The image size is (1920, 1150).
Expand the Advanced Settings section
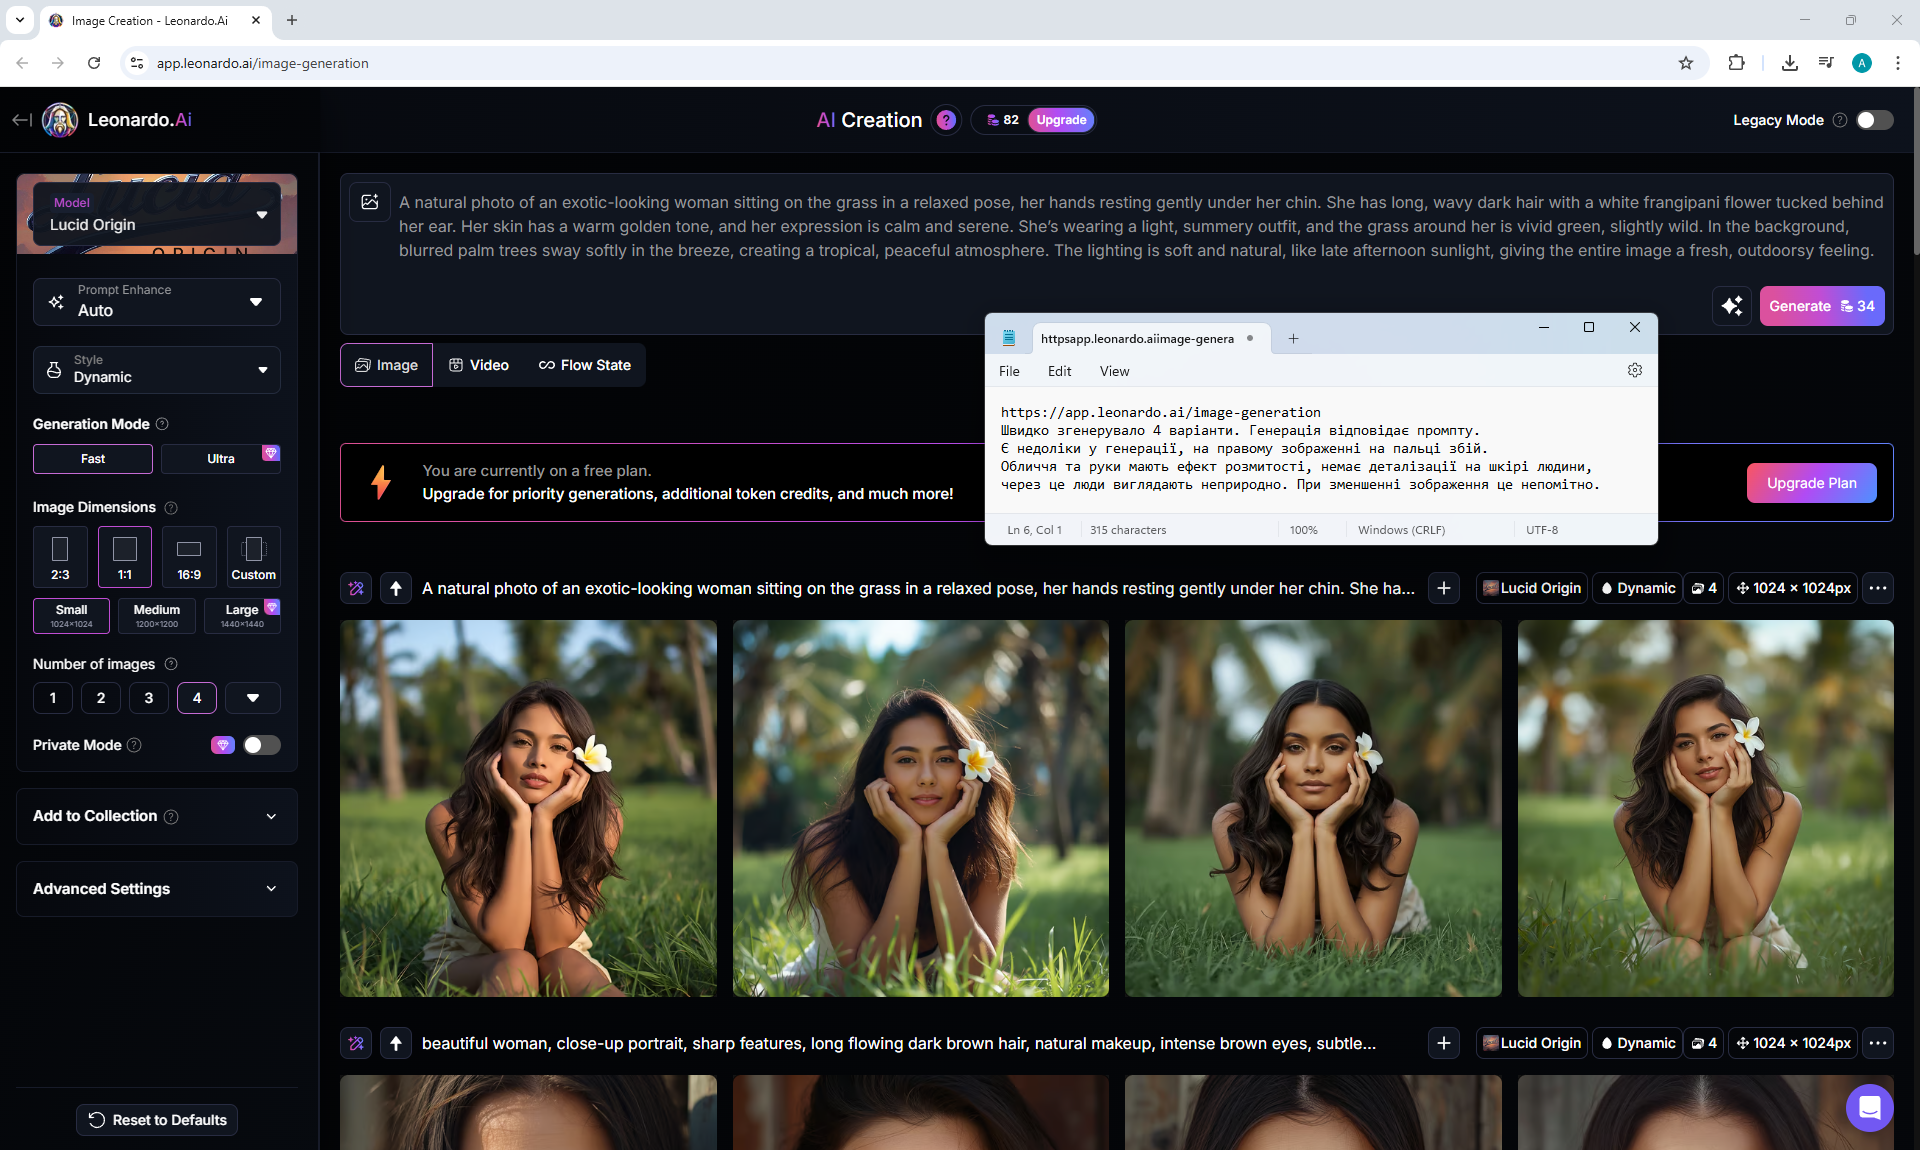point(157,889)
